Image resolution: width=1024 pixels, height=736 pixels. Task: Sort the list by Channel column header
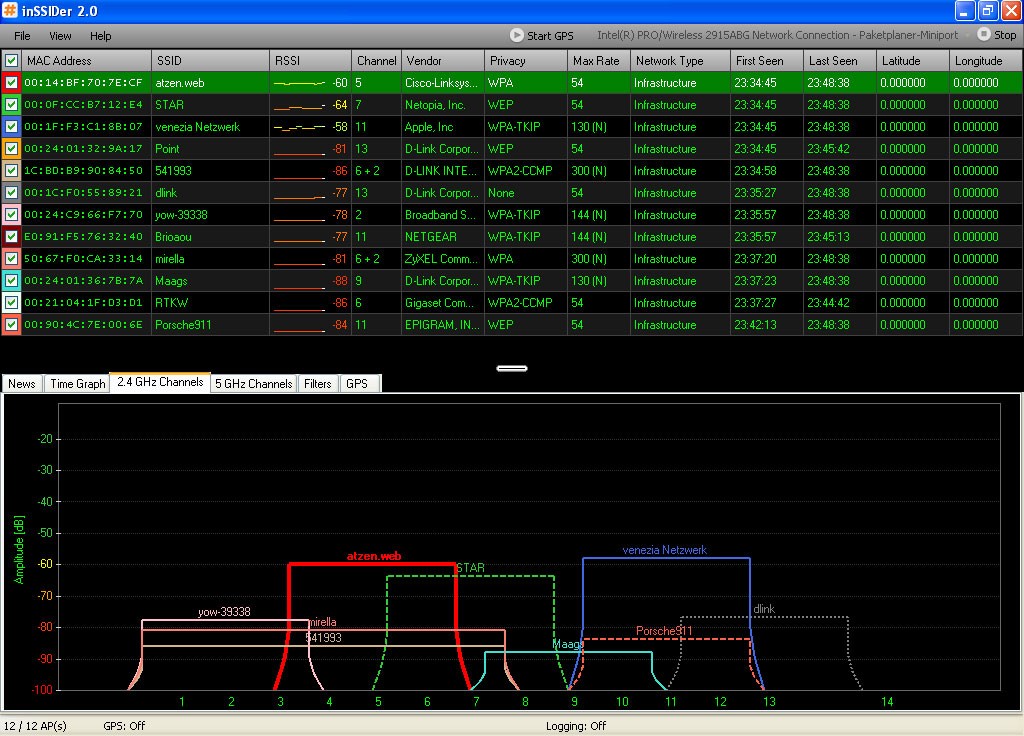coord(376,61)
